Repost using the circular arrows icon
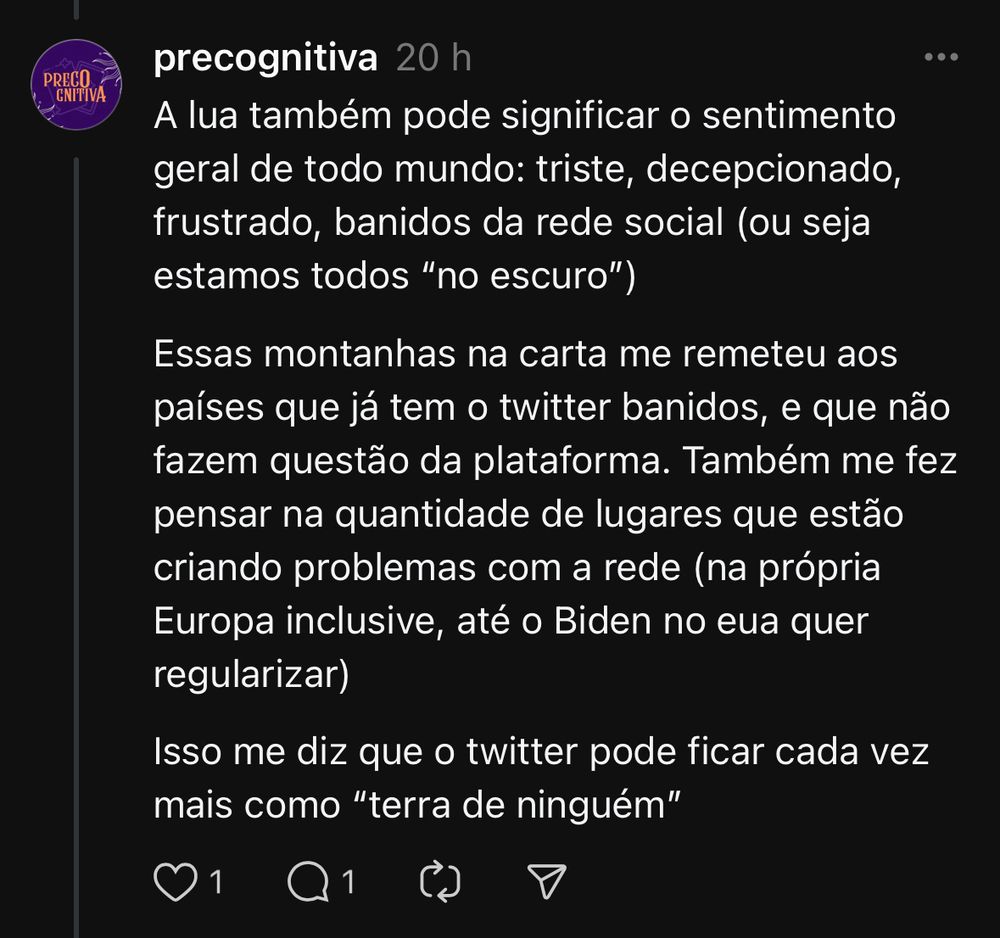The width and height of the screenshot is (1000, 938). pos(440,882)
